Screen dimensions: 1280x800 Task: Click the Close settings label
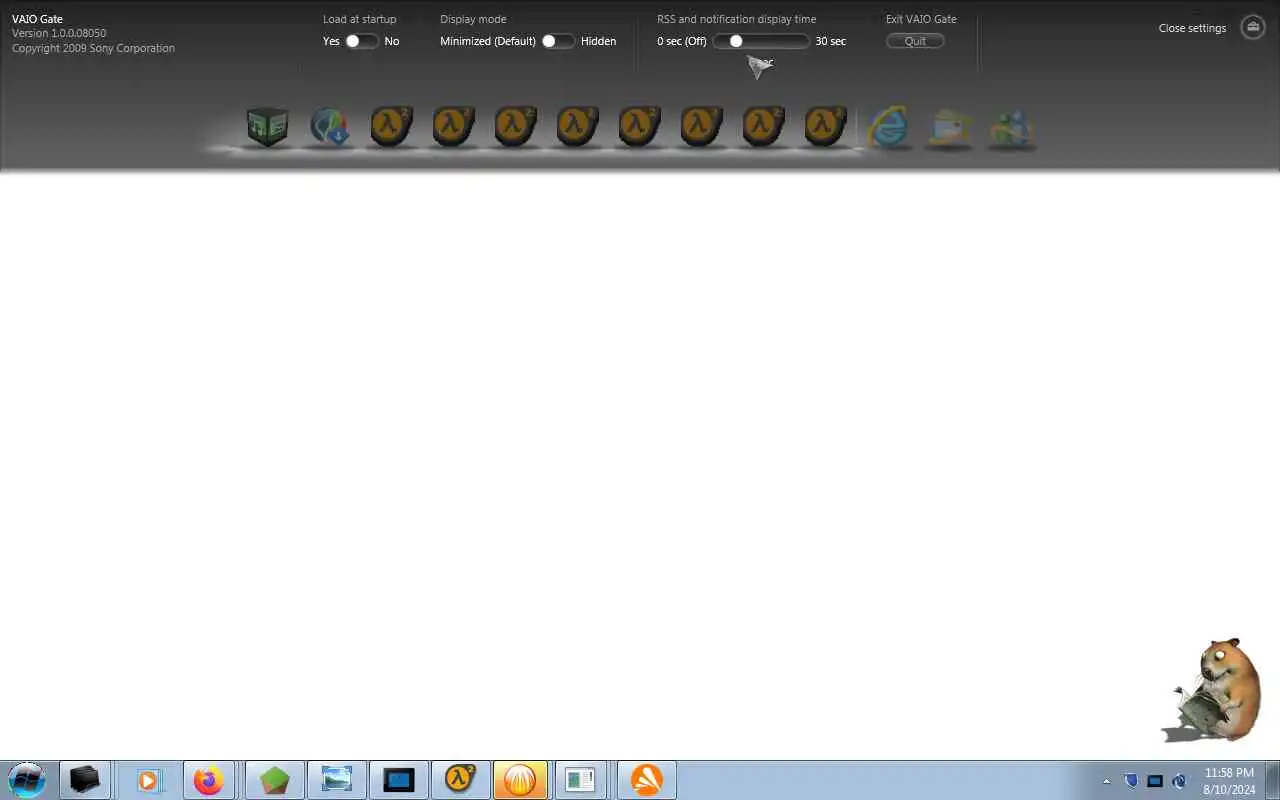[1192, 28]
